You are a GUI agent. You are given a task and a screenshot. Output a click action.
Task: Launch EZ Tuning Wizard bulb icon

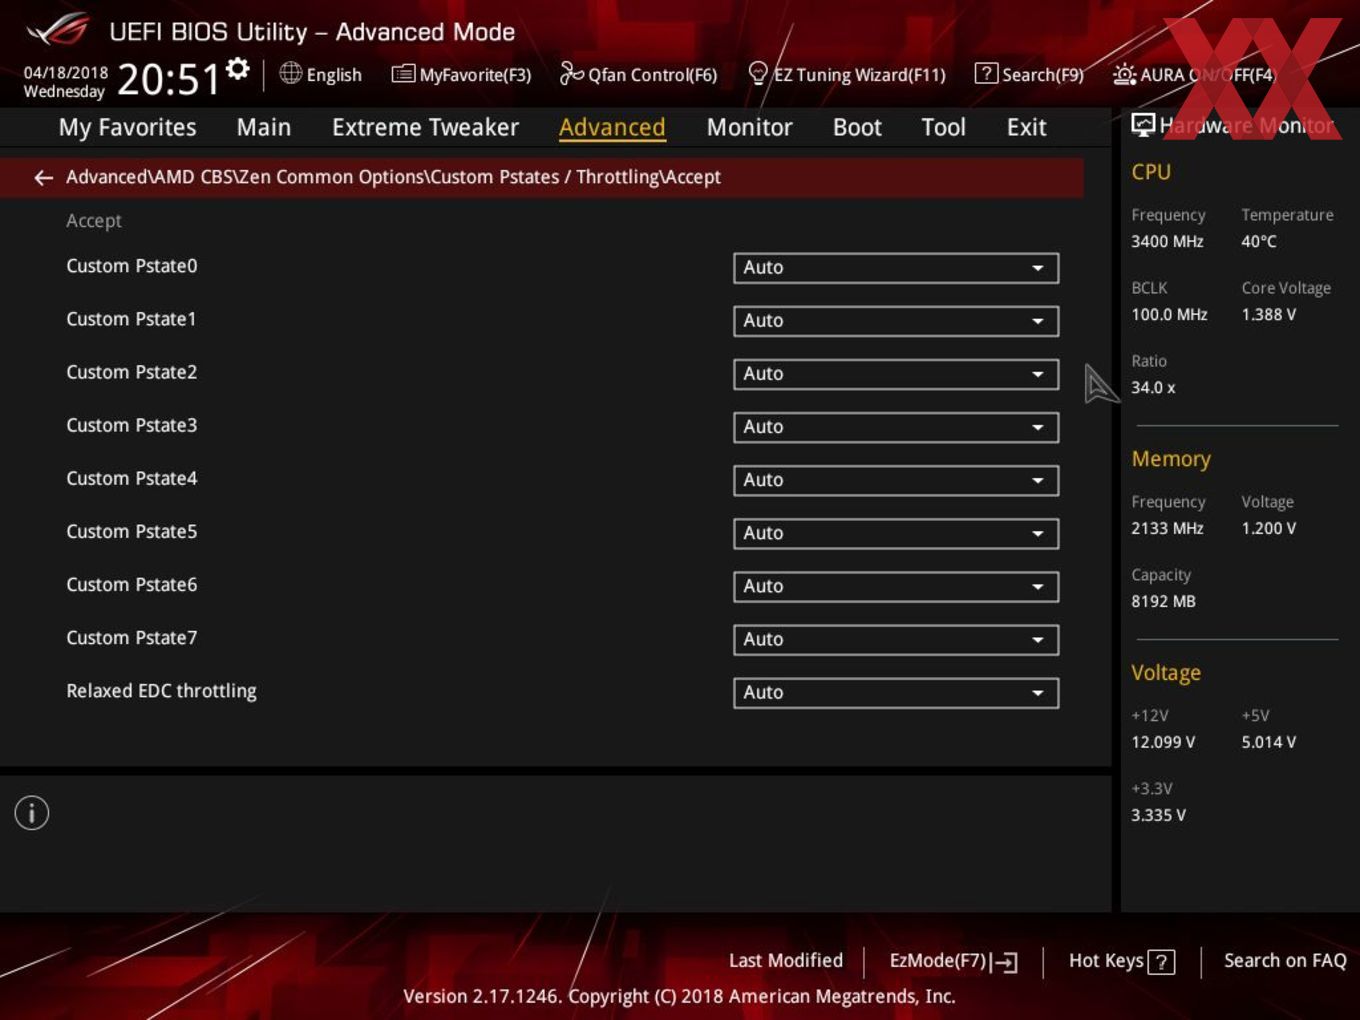pos(758,73)
